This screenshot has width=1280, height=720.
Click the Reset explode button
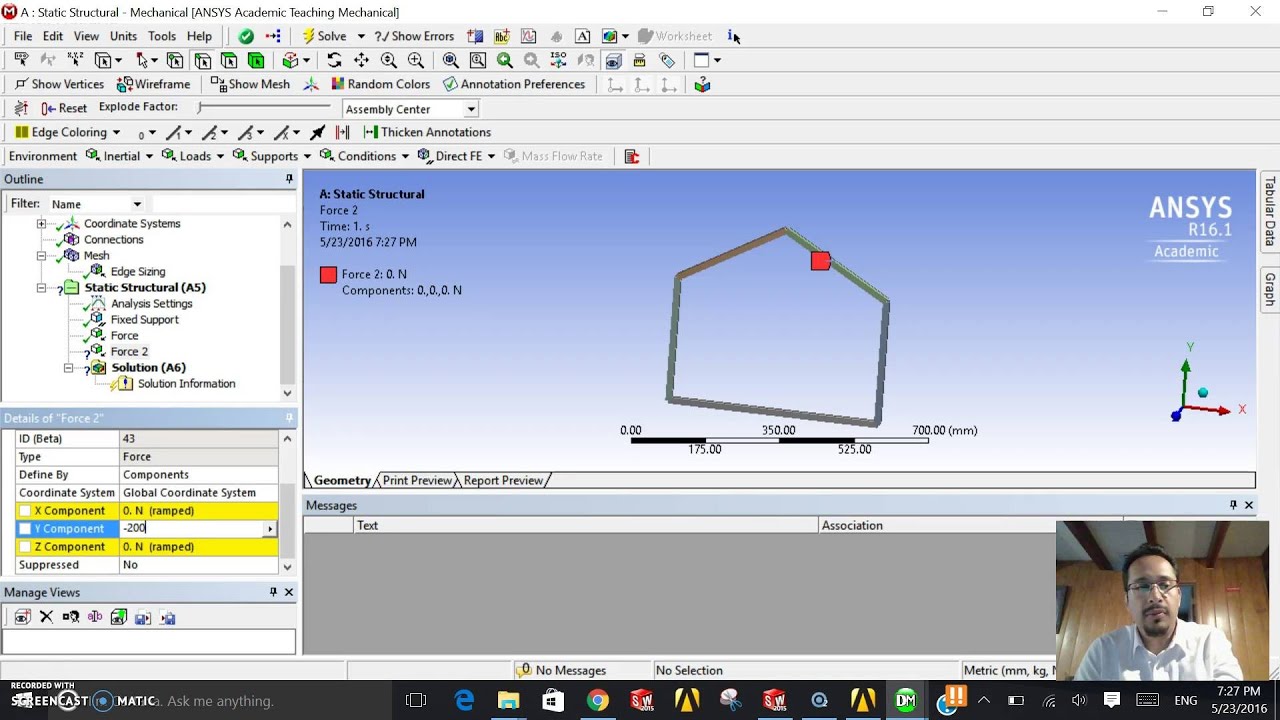(64, 108)
